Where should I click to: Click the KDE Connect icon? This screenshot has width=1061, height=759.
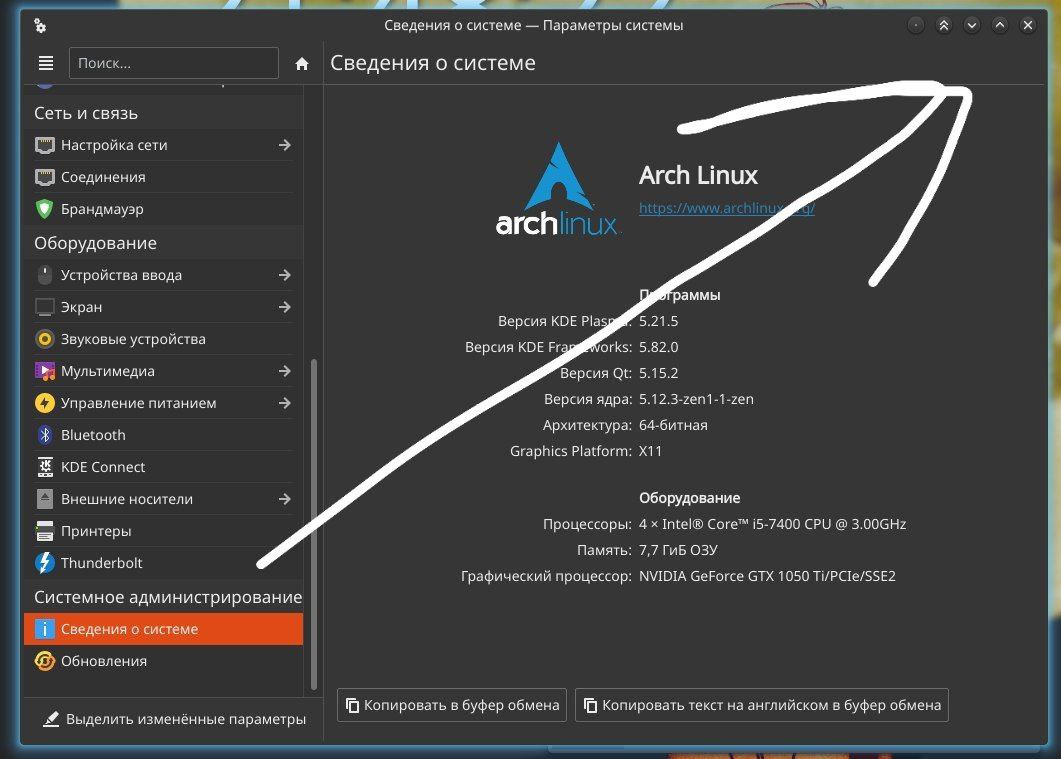[x=45, y=467]
